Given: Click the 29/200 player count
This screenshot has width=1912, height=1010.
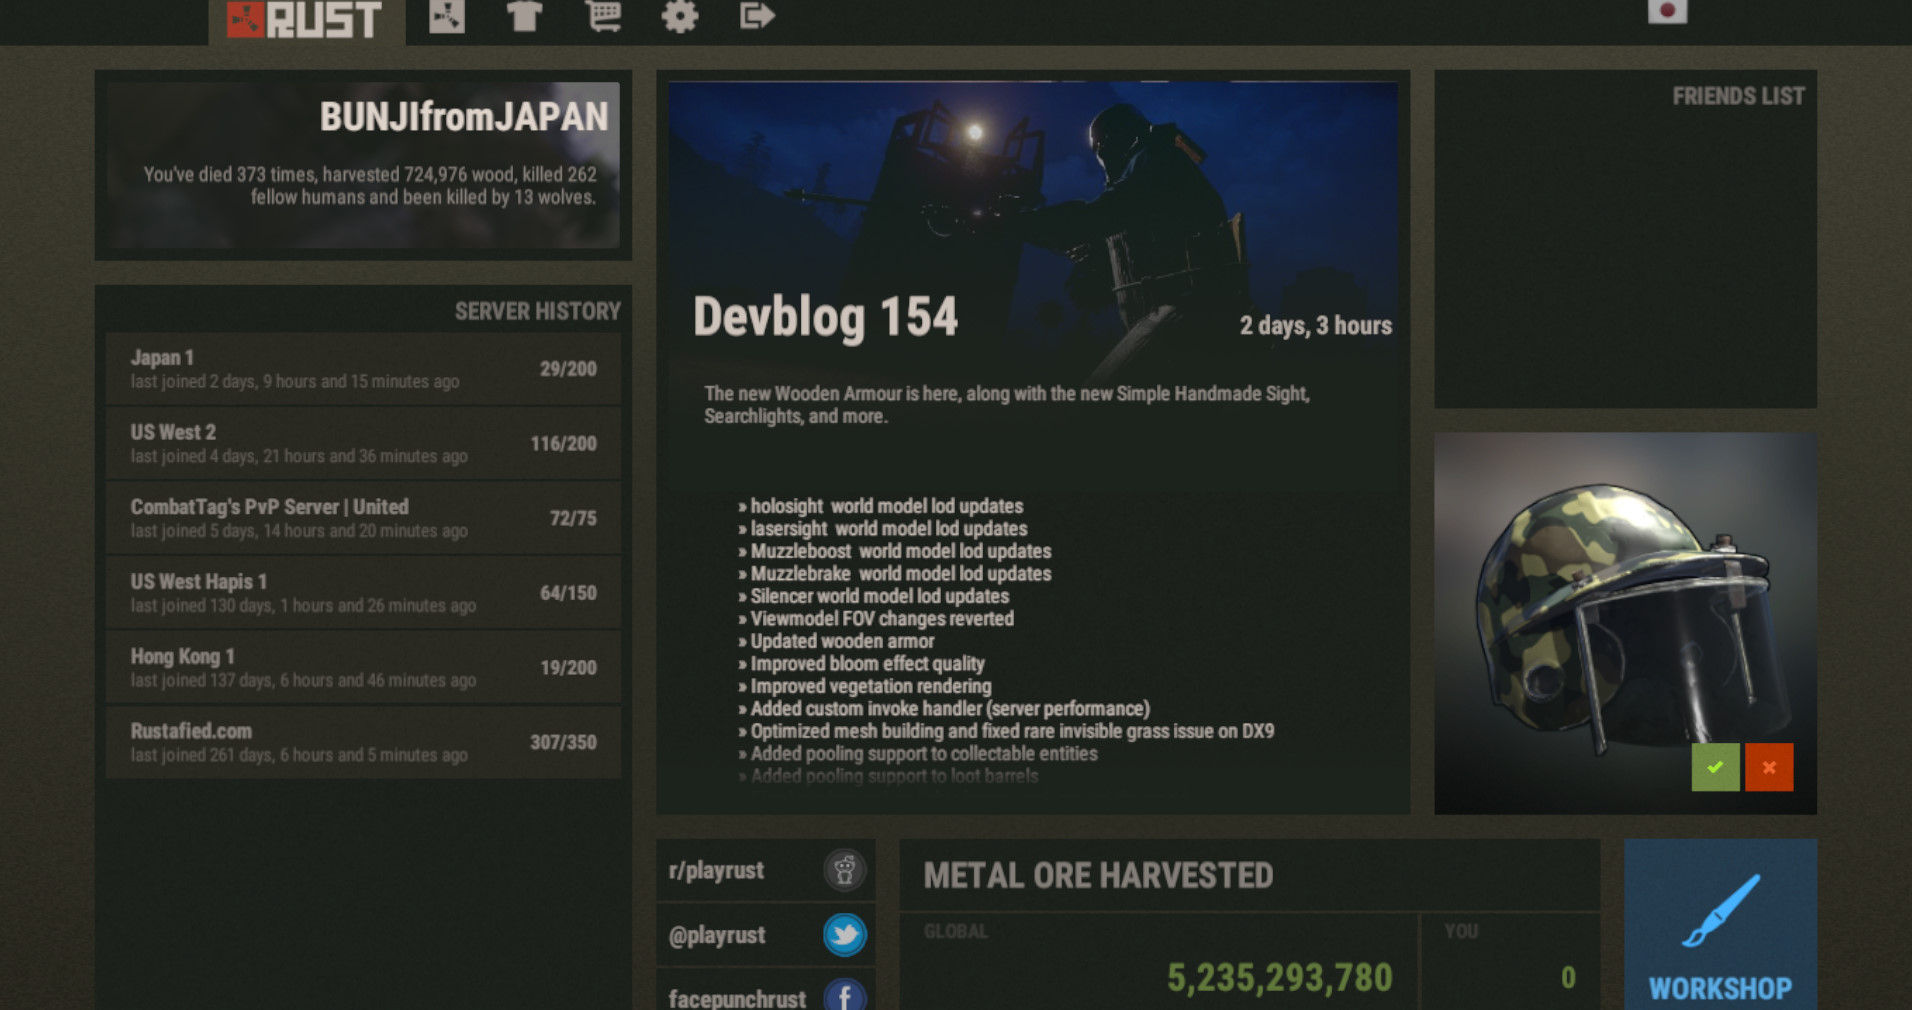Looking at the screenshot, I should tap(568, 369).
